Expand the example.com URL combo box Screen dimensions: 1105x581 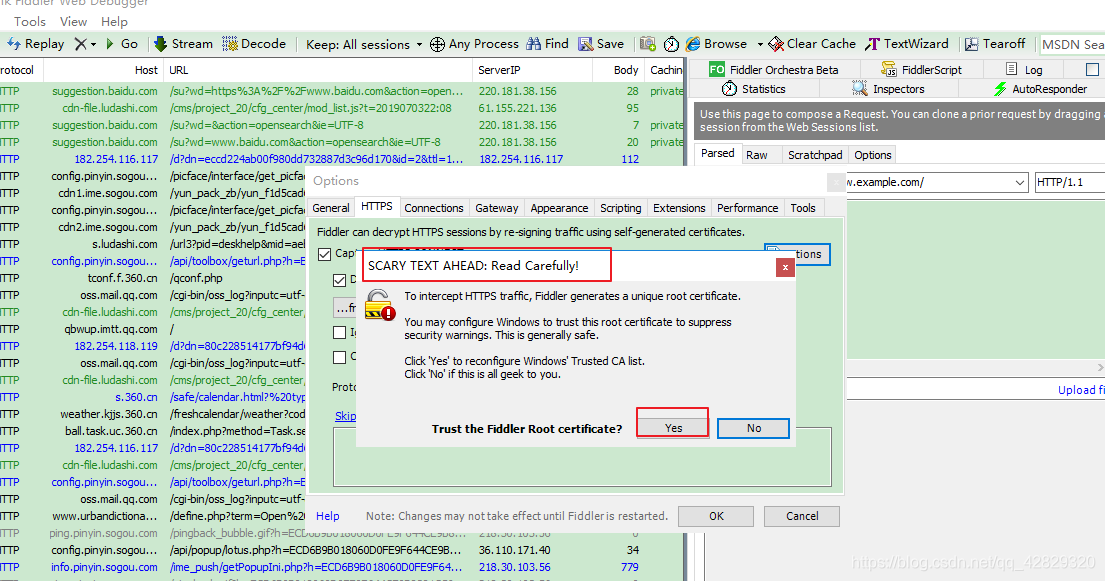[1019, 183]
